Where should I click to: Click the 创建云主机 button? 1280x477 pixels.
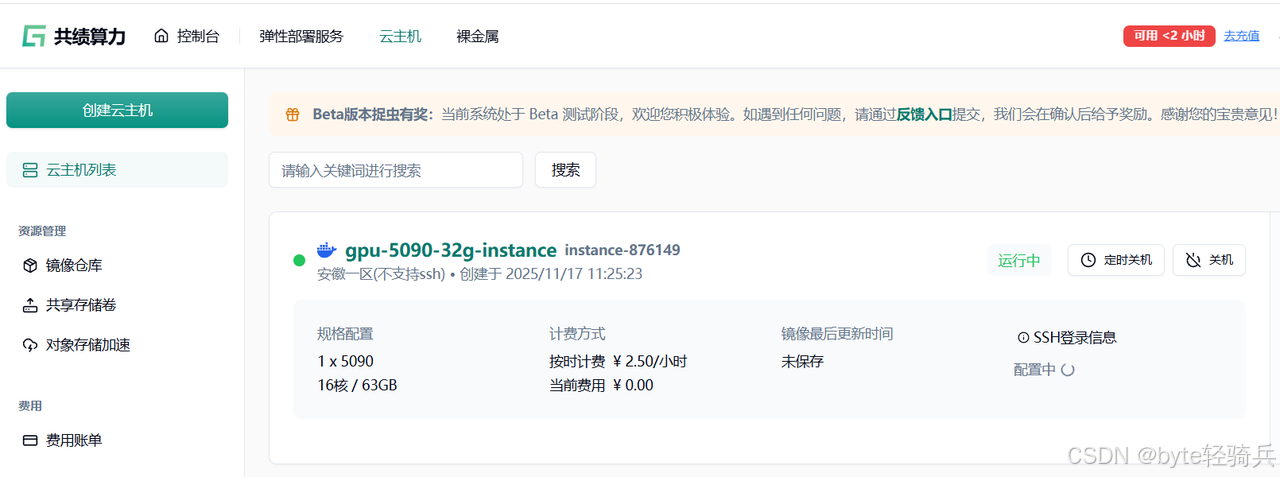[x=117, y=110]
